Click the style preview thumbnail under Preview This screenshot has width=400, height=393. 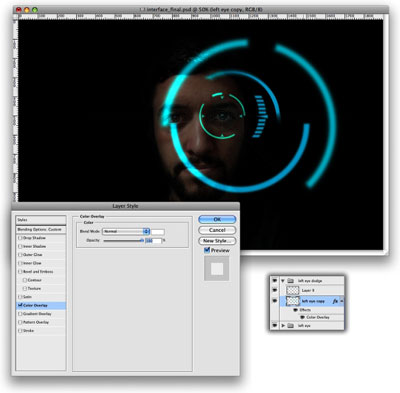pyautogui.click(x=217, y=269)
